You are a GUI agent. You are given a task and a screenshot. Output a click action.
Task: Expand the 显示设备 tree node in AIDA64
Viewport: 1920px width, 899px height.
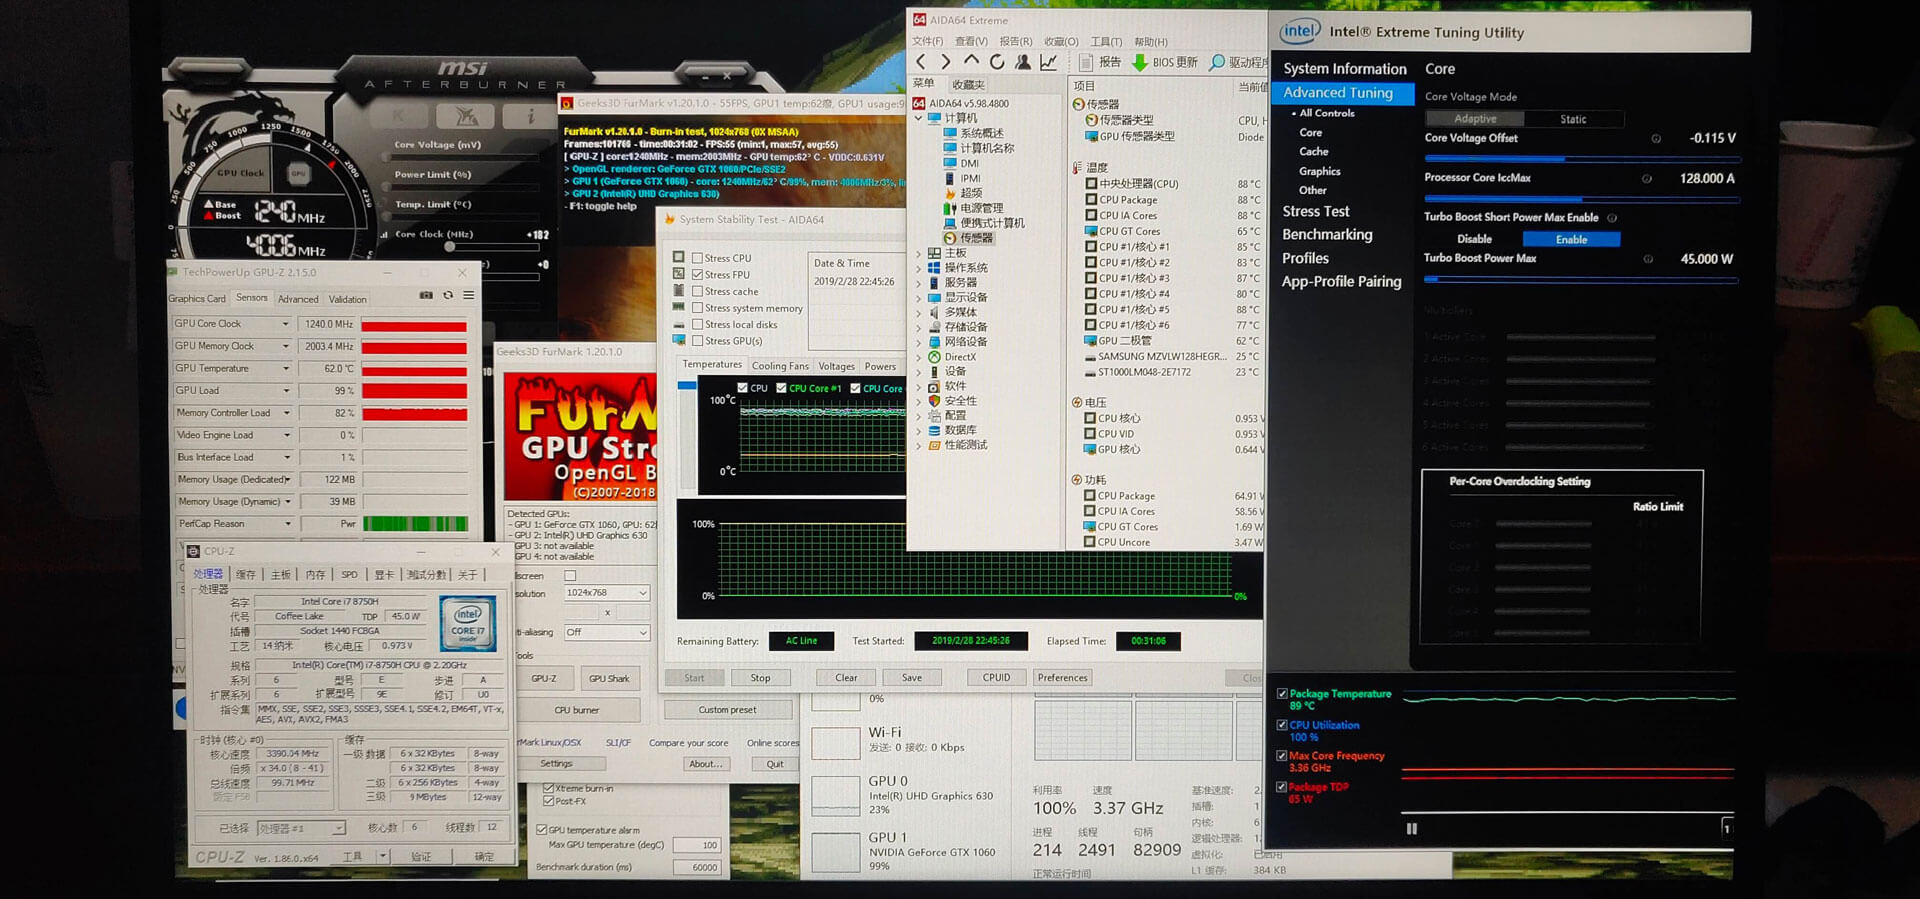click(918, 298)
